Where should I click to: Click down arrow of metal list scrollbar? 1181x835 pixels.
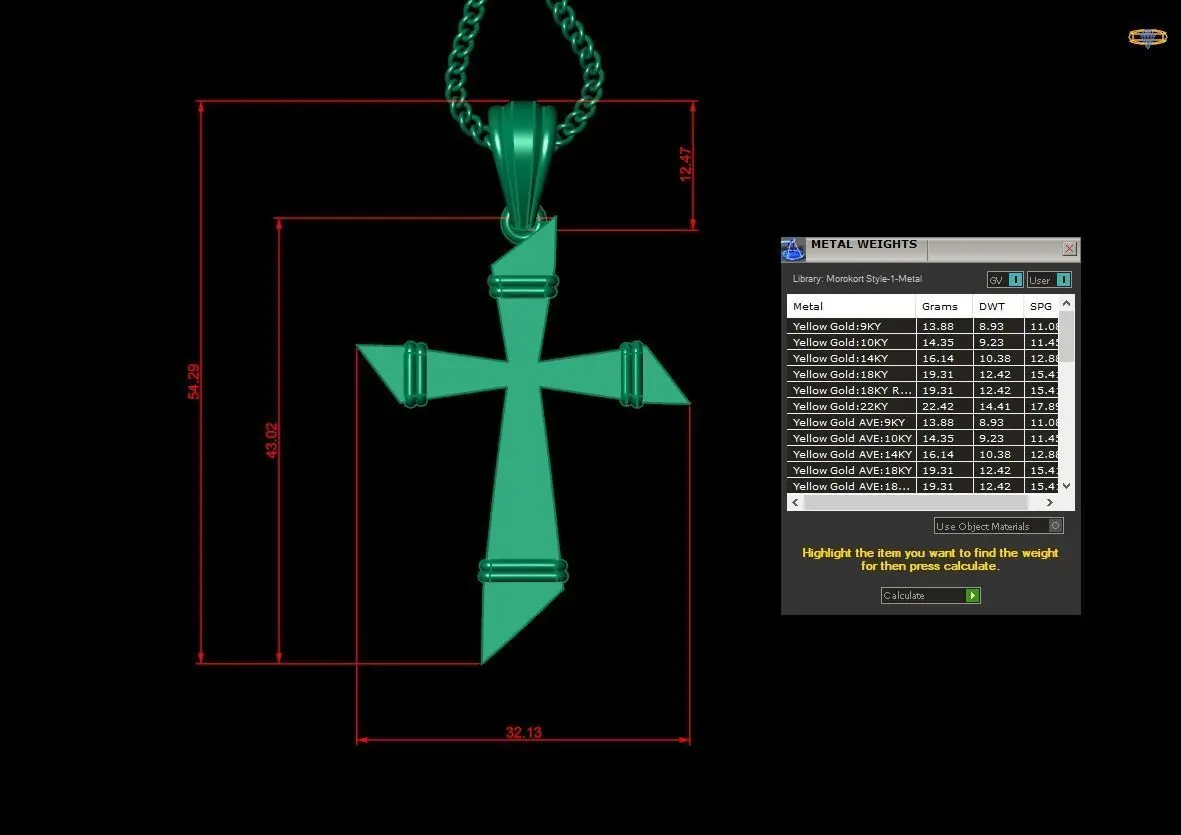(1067, 486)
